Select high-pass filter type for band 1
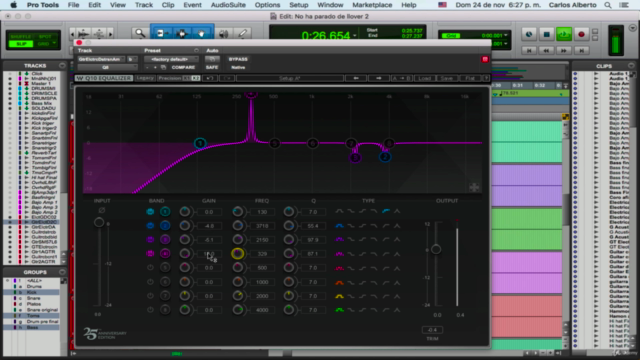640x360 pixels. (386, 211)
